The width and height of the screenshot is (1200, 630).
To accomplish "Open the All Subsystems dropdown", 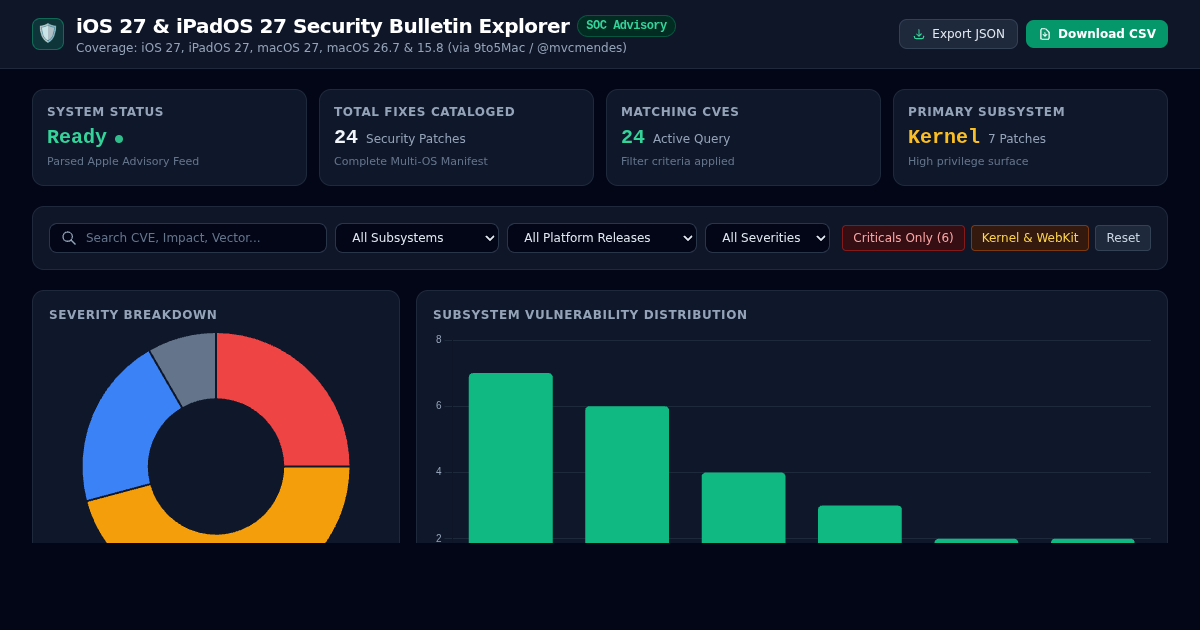I will point(417,238).
